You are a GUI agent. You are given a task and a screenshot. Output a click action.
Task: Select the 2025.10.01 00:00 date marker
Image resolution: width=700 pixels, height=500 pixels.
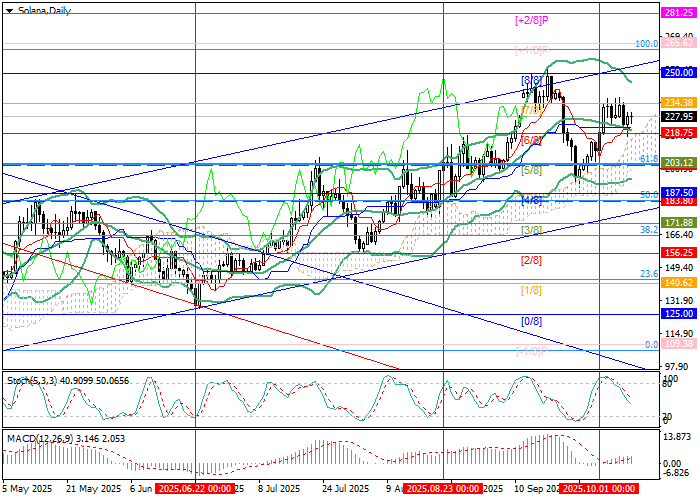pos(599,488)
